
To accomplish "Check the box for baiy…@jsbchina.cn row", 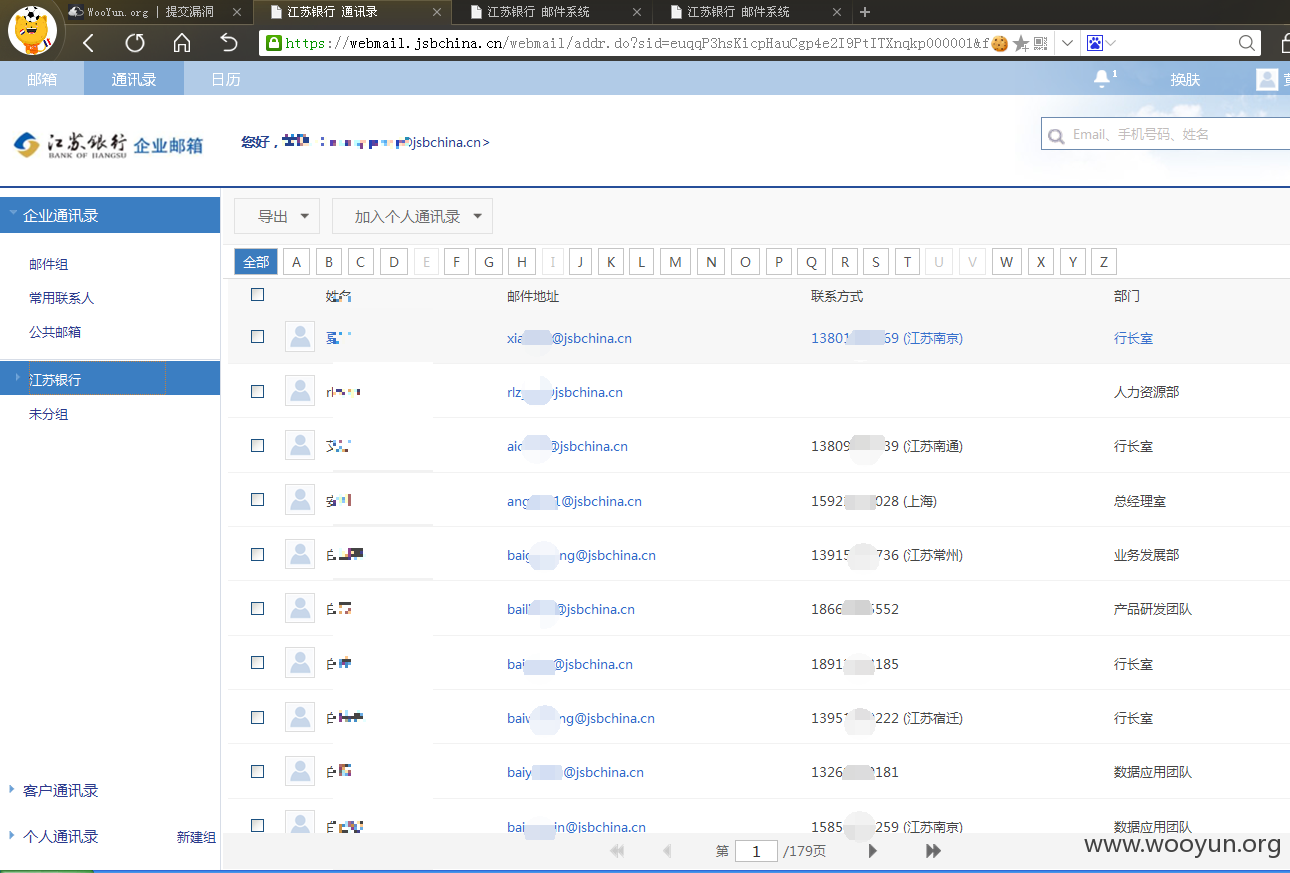I will (x=258, y=771).
